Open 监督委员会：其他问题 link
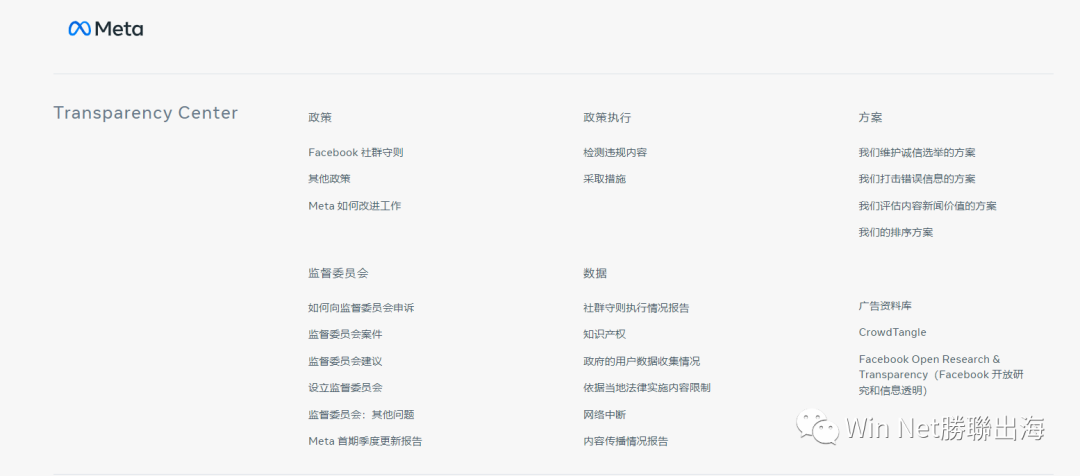Screen dimensions: 1080x476 pos(361,415)
